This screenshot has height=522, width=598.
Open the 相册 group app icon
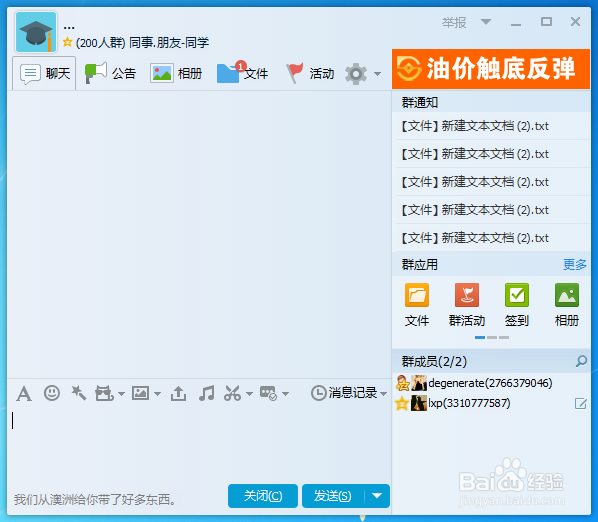(567, 295)
